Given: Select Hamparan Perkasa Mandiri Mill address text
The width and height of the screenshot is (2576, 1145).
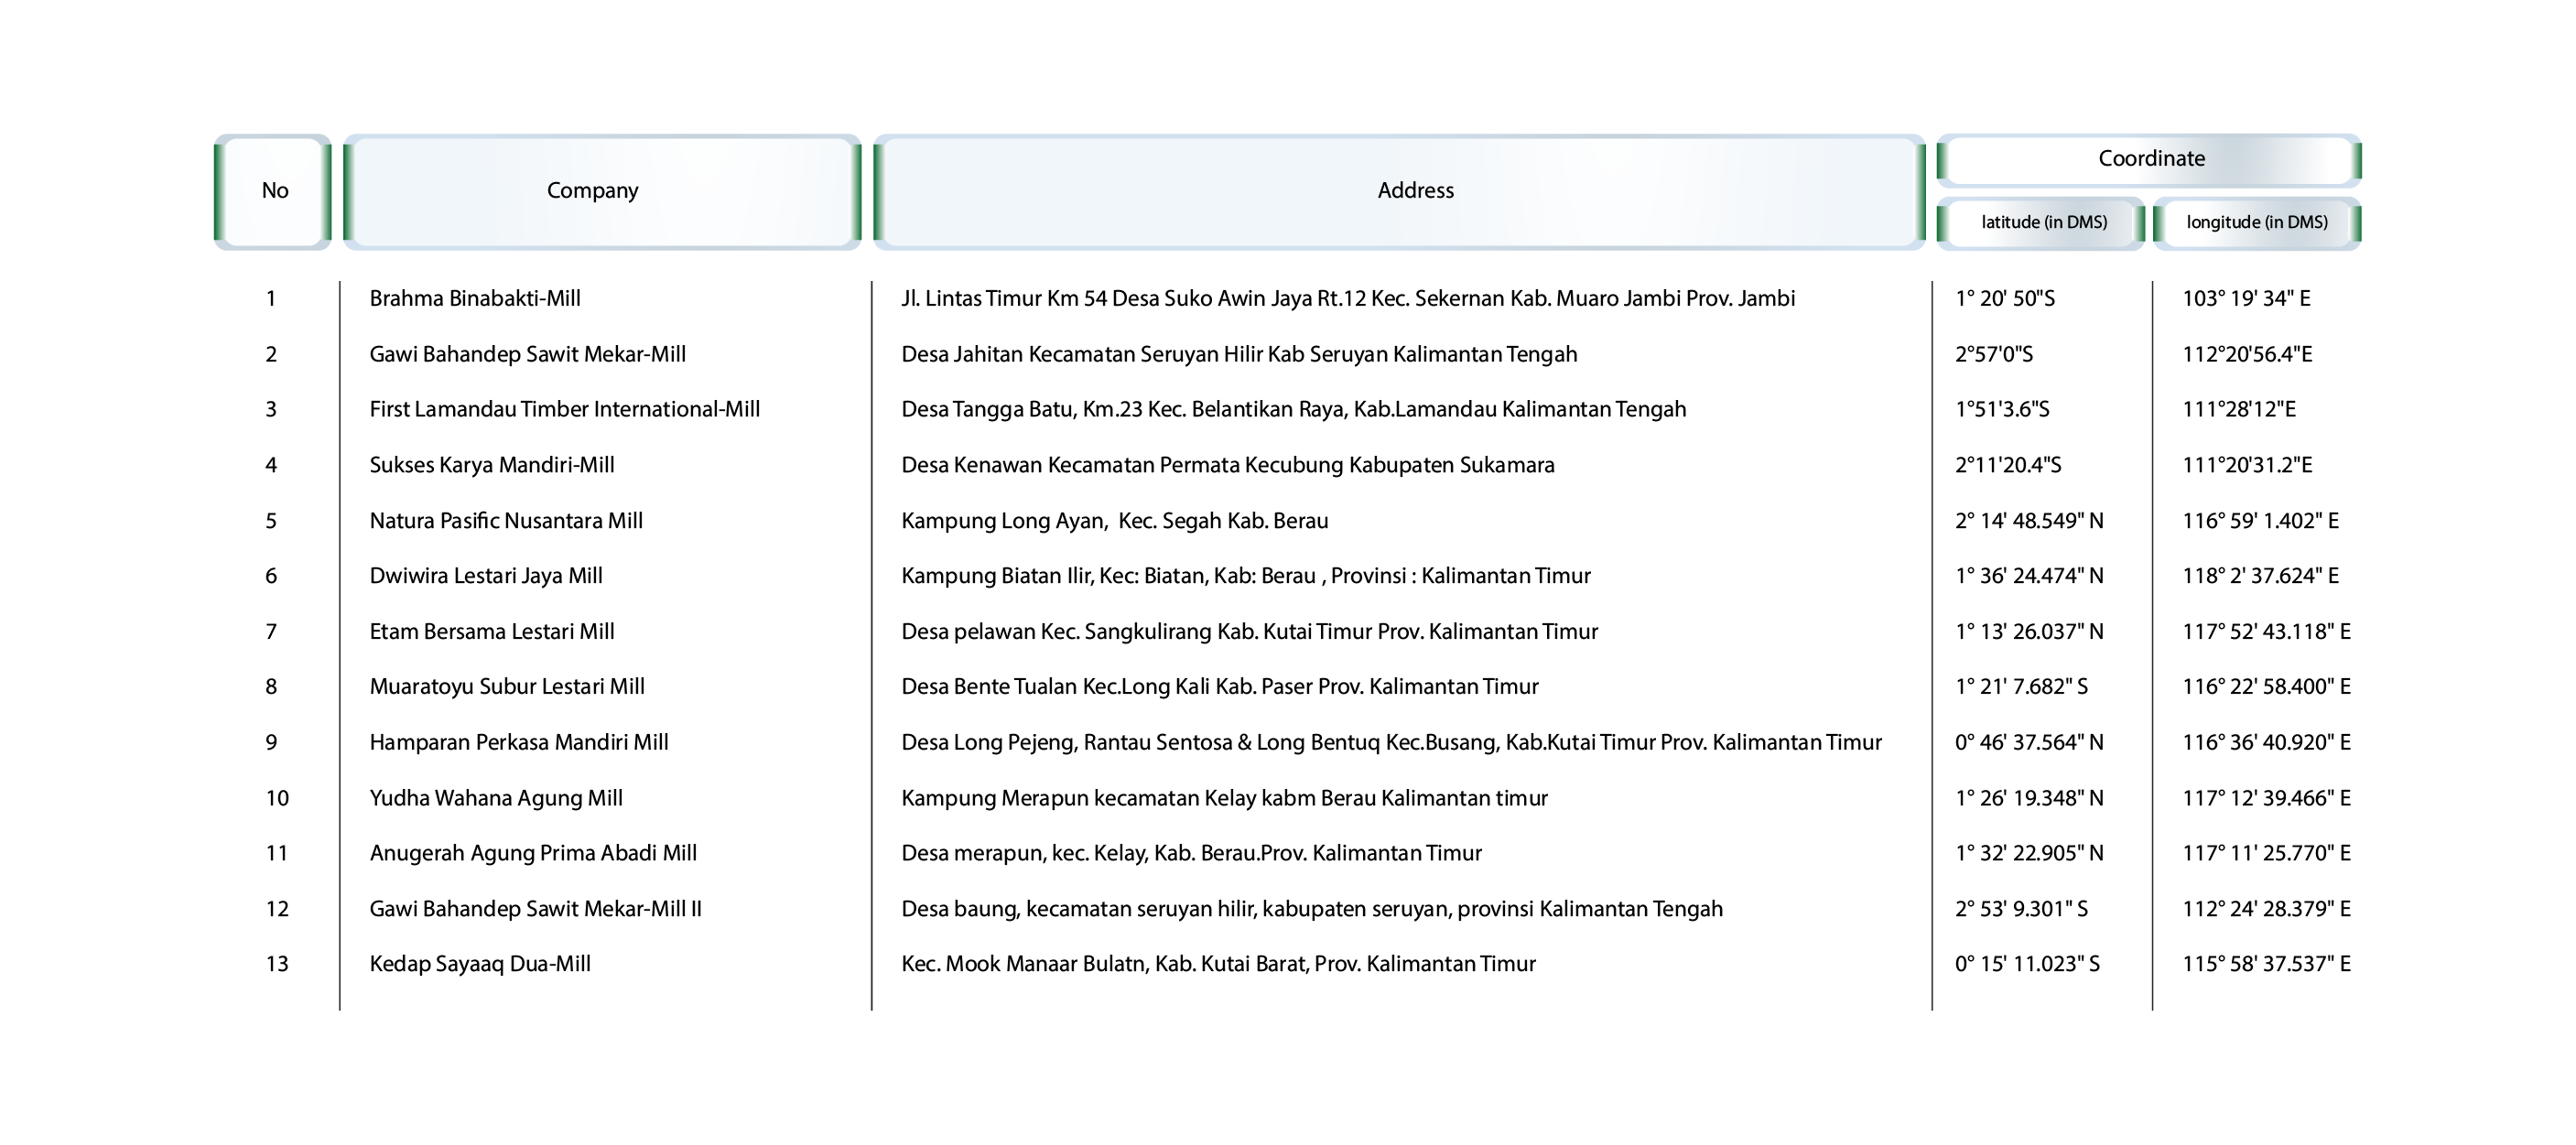Looking at the screenshot, I should (1390, 743).
